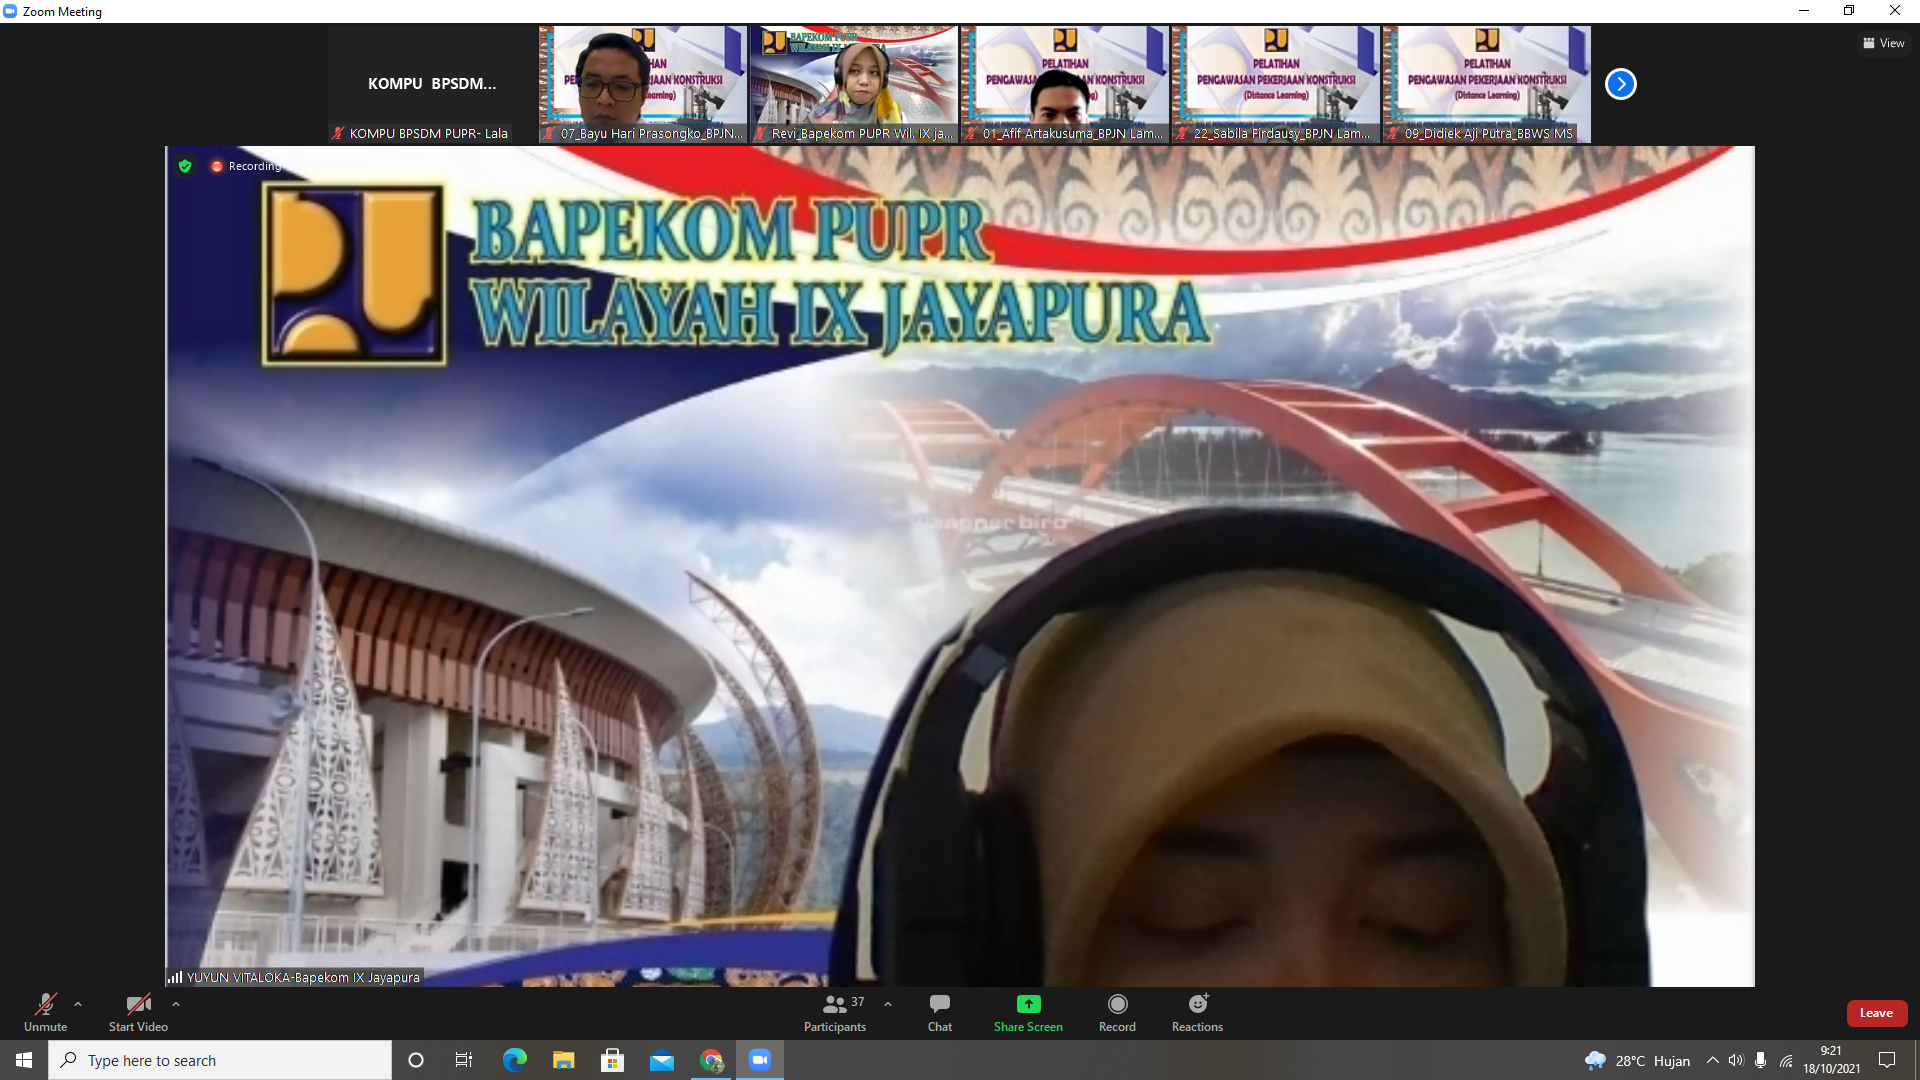Image resolution: width=1920 pixels, height=1080 pixels.
Task: Open weather widget showing 28°C Hujan
Action: [x=1637, y=1060]
